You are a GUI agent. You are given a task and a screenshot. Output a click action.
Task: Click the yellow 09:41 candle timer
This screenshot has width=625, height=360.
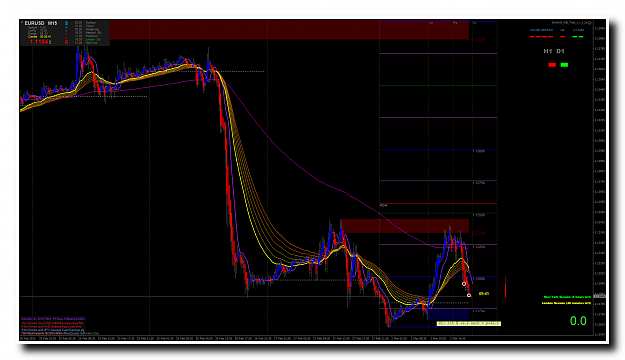(484, 293)
